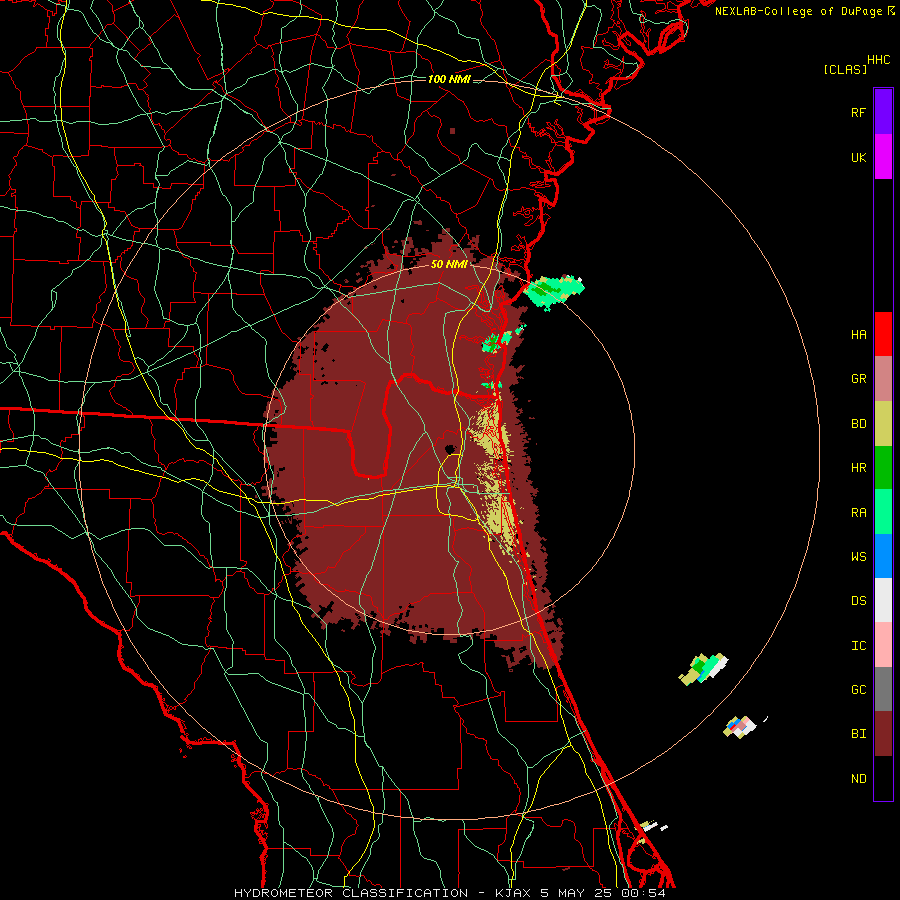
Task: Click the NEXLAB-College of DuPage text
Action: 798,11
